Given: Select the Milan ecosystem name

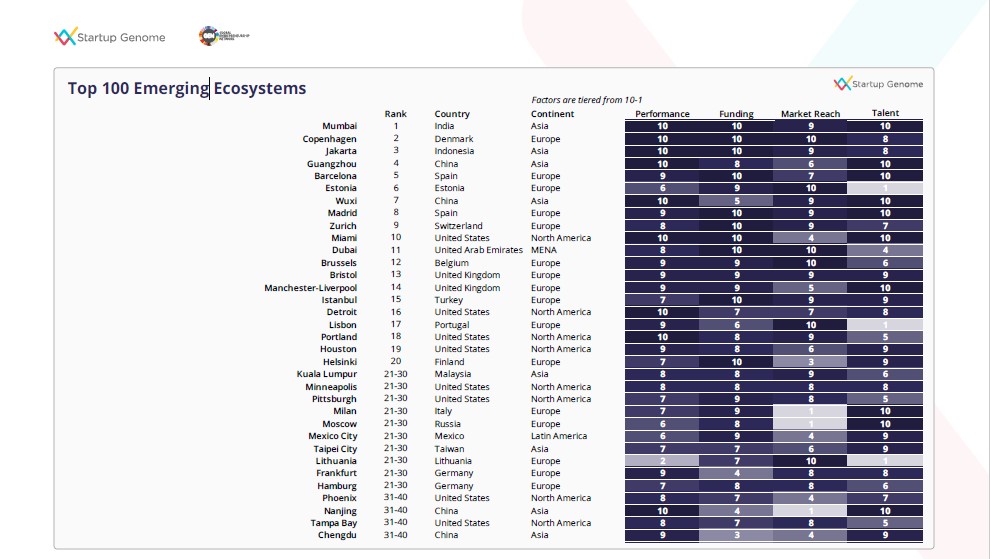Looking at the screenshot, I should [345, 411].
